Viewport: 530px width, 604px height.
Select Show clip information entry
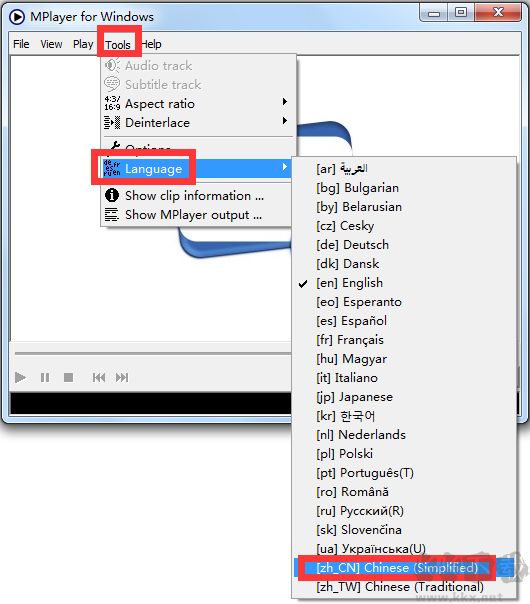(x=196, y=195)
